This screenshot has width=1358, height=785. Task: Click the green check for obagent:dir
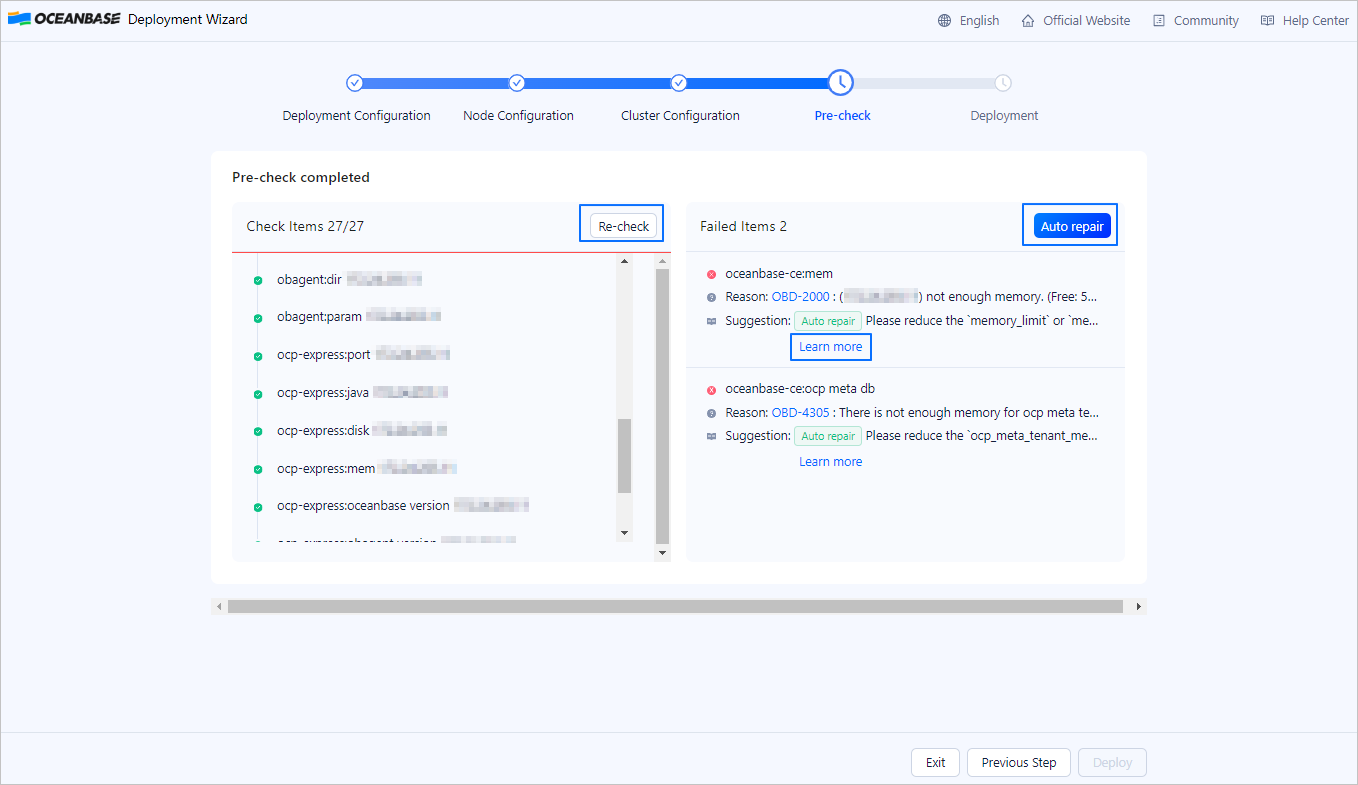[x=258, y=280]
